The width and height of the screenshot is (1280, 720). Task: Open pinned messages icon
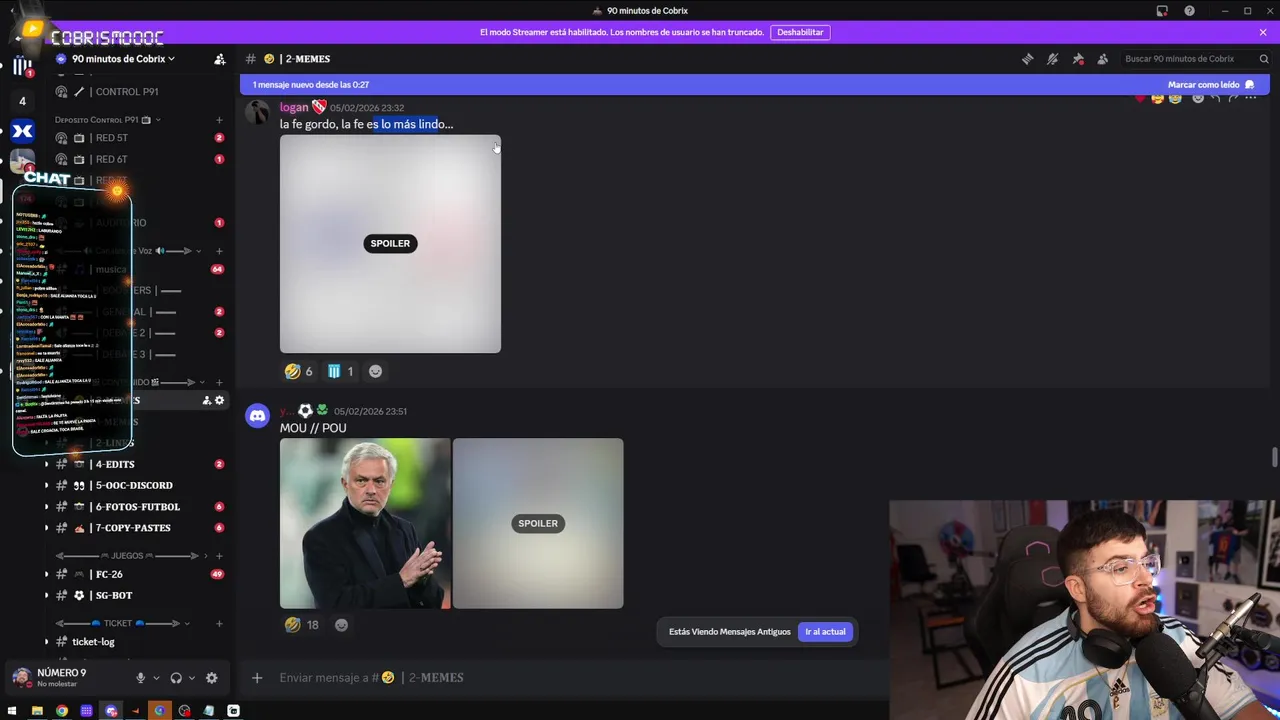(x=1077, y=59)
